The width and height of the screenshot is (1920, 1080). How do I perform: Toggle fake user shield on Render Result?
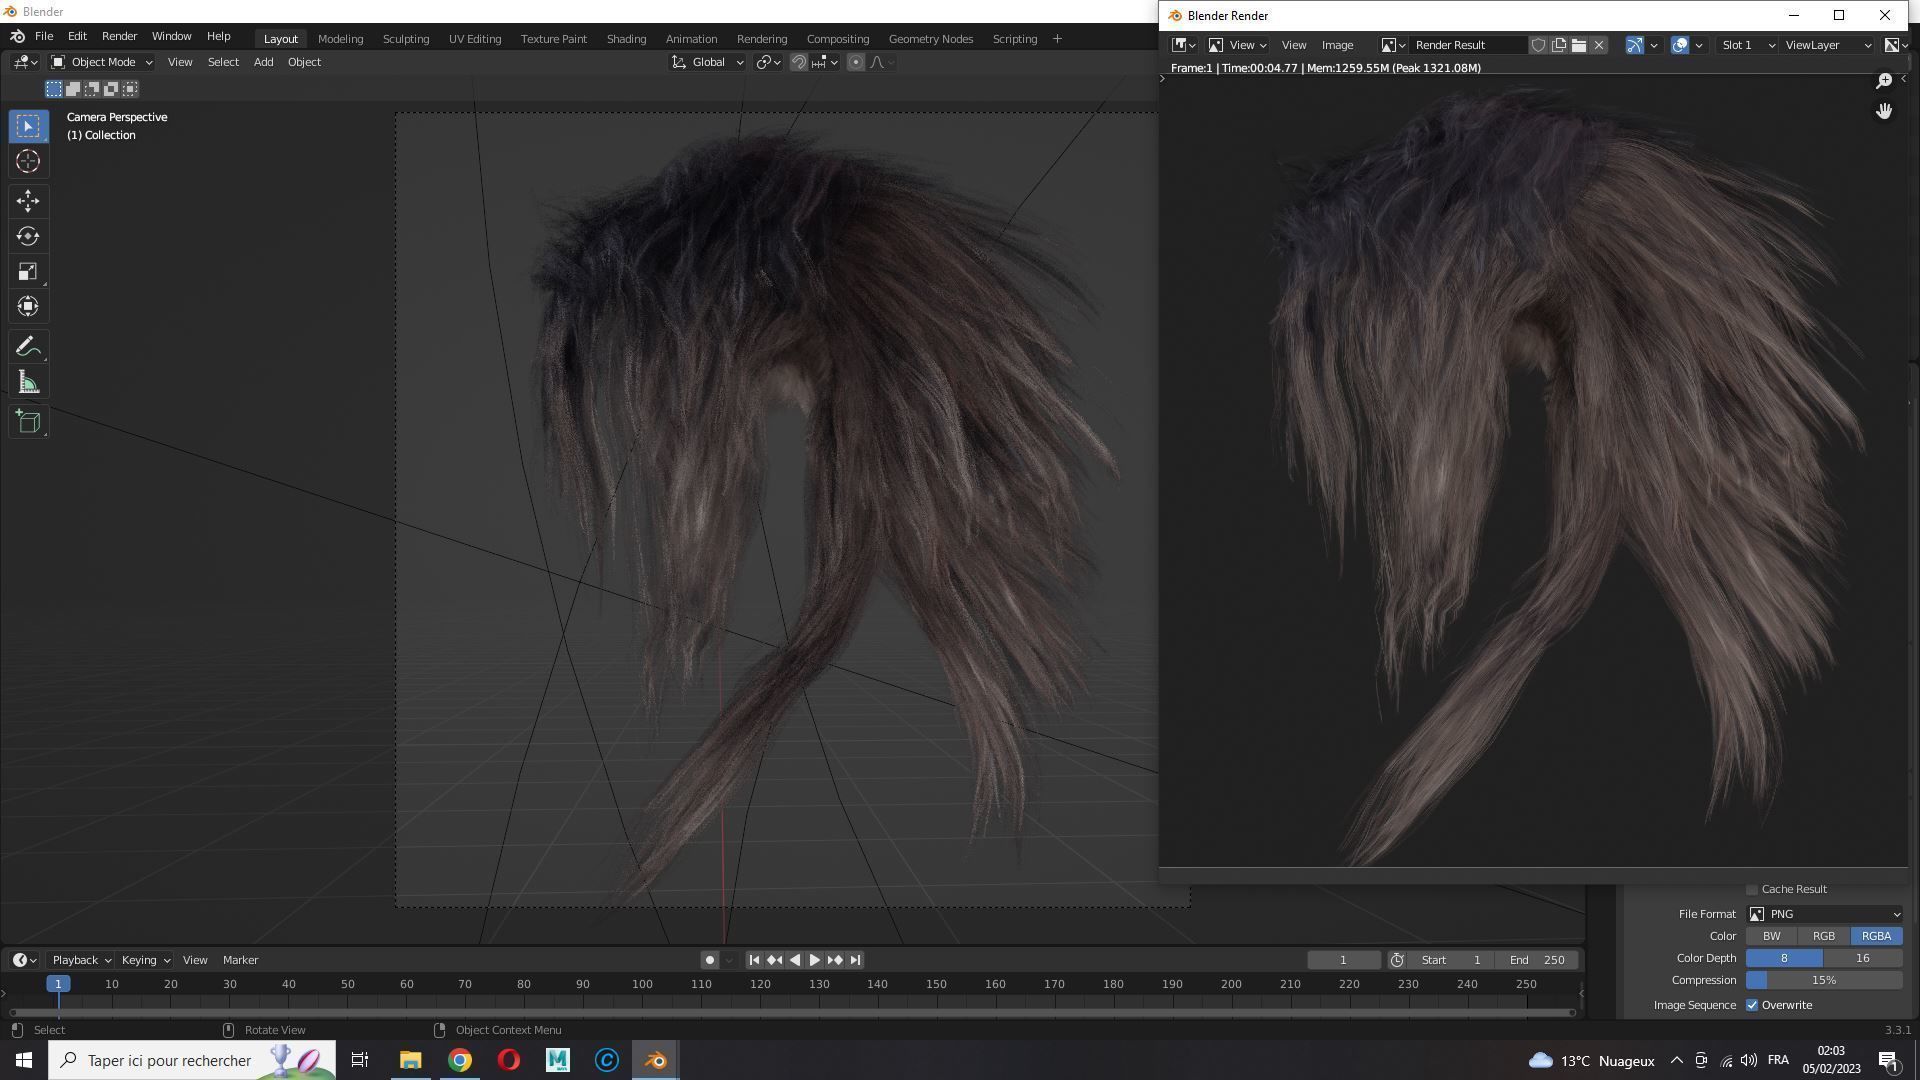coord(1538,45)
